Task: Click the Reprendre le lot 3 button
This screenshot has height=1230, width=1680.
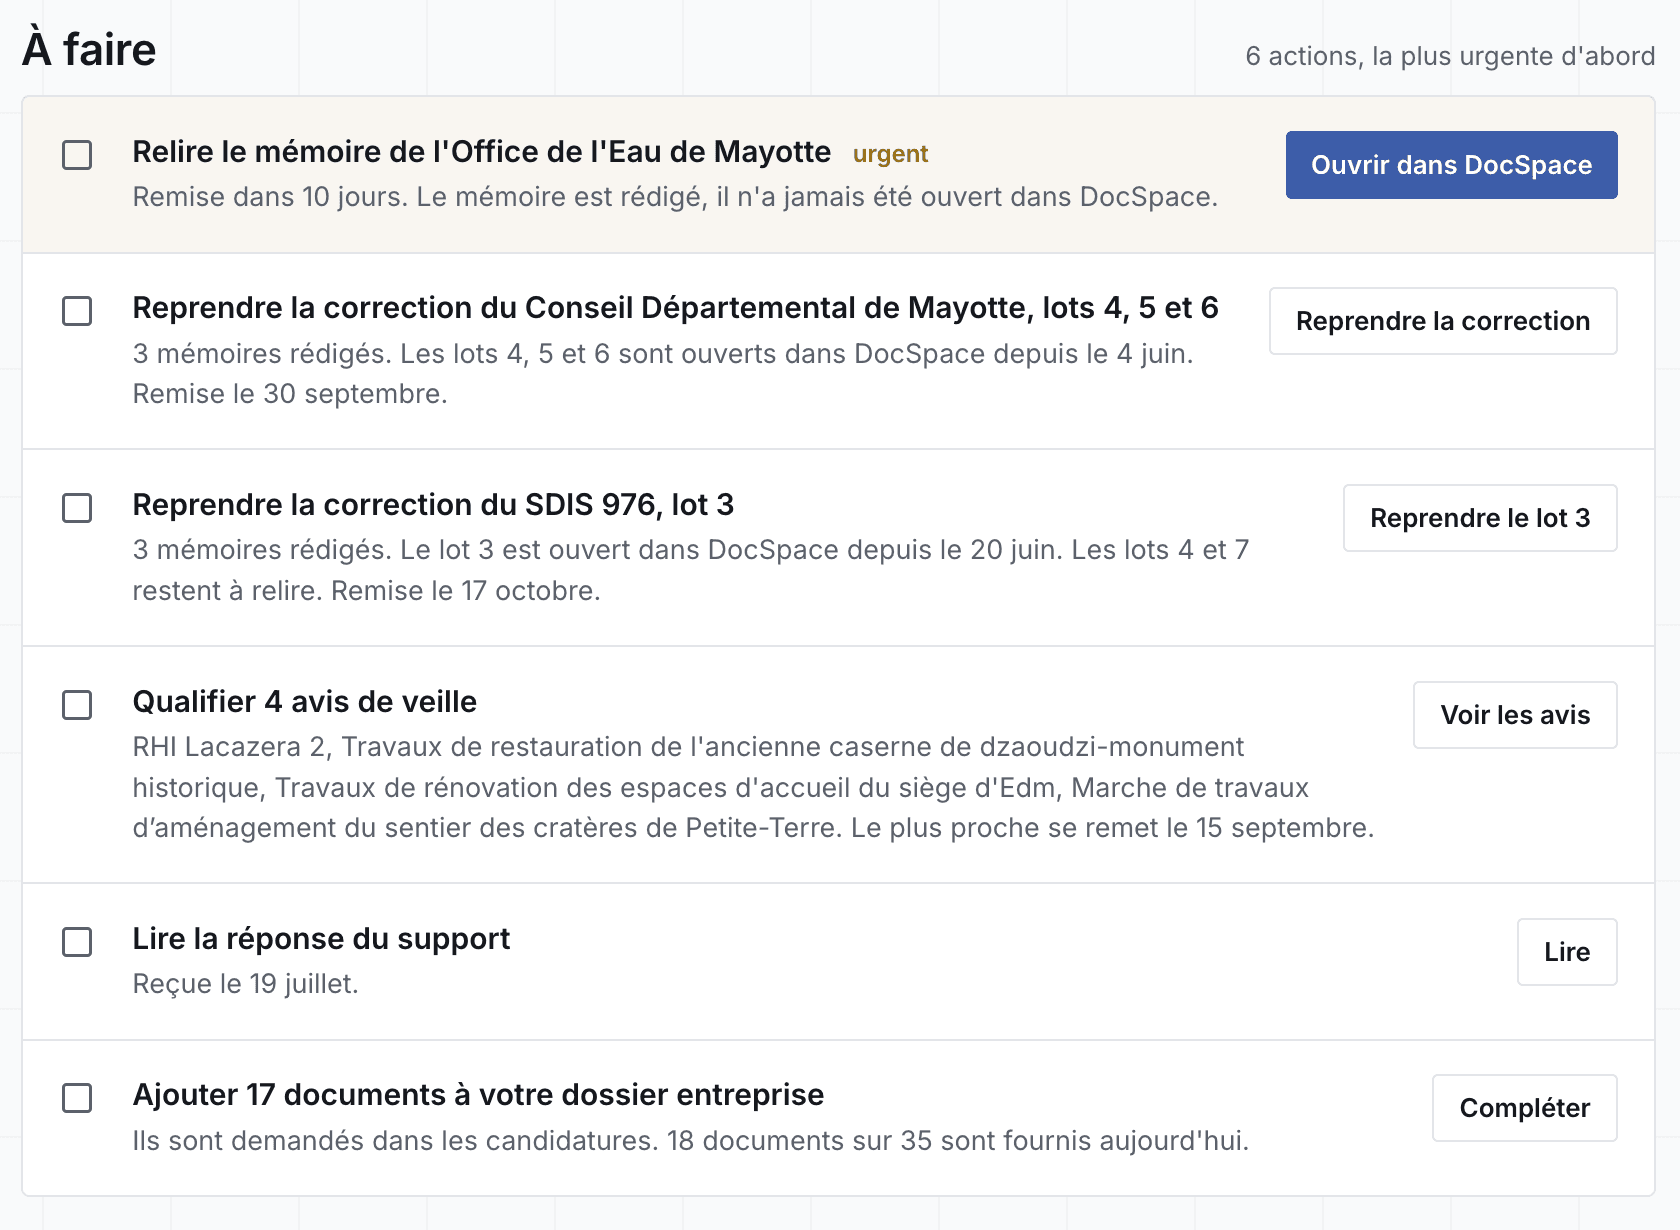Action: point(1480,518)
